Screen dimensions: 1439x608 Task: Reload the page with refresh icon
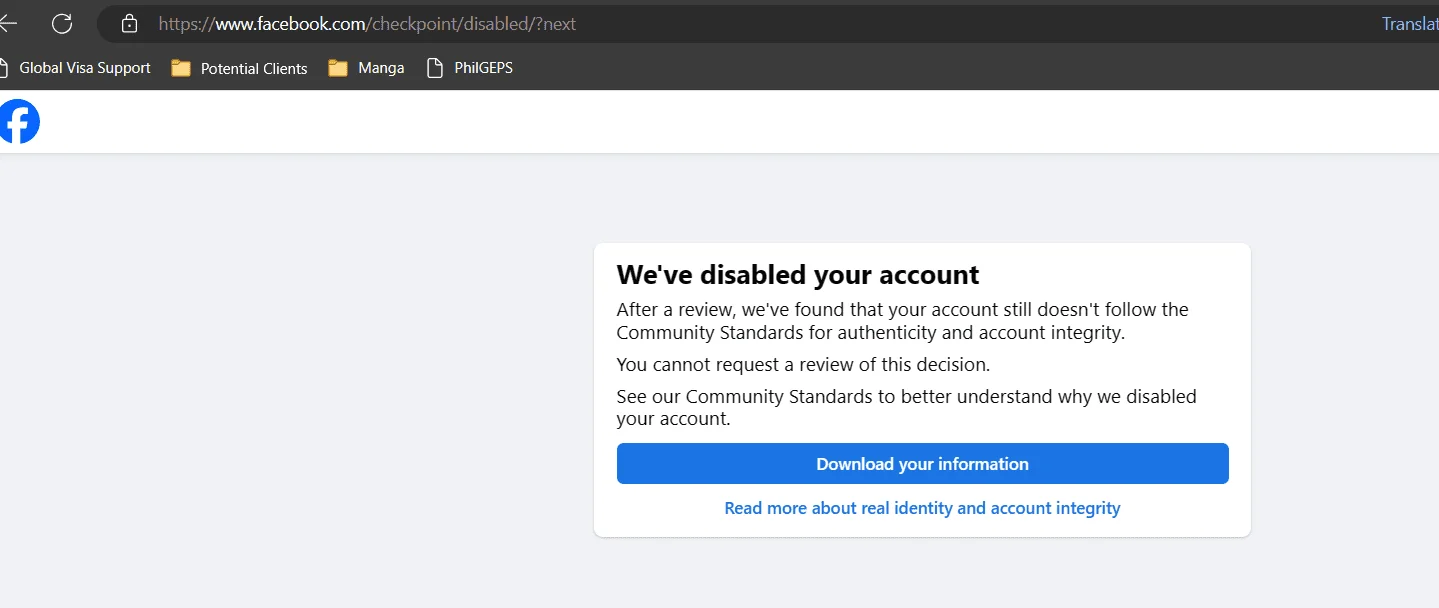(62, 24)
